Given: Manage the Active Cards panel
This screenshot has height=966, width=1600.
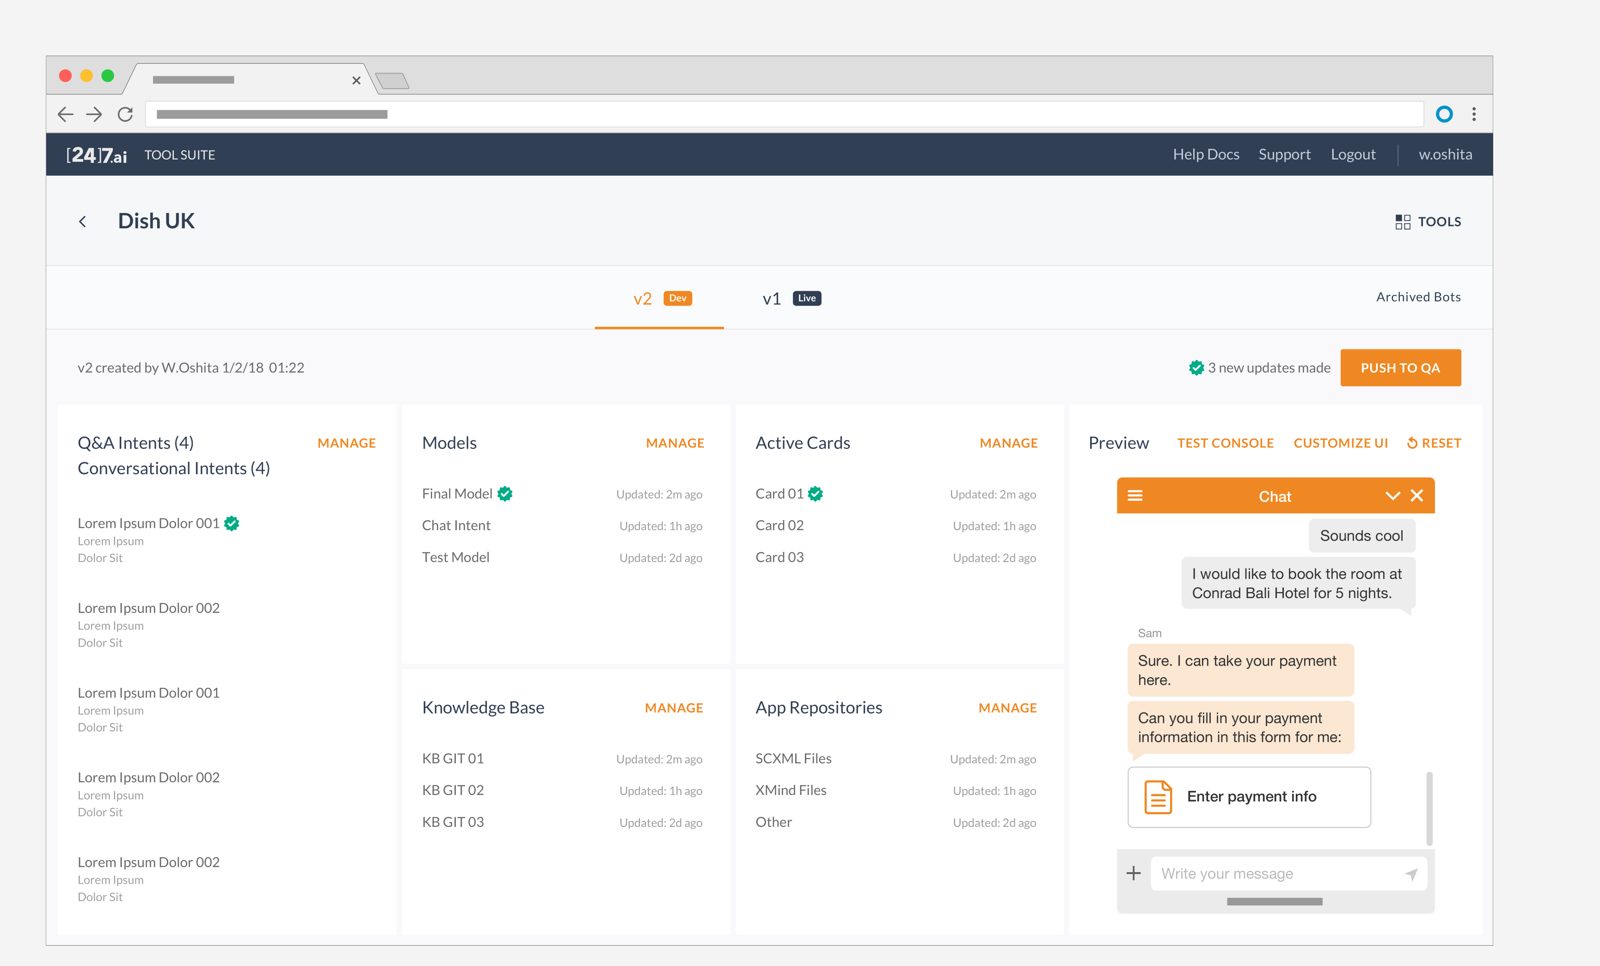Looking at the screenshot, I should [1008, 443].
